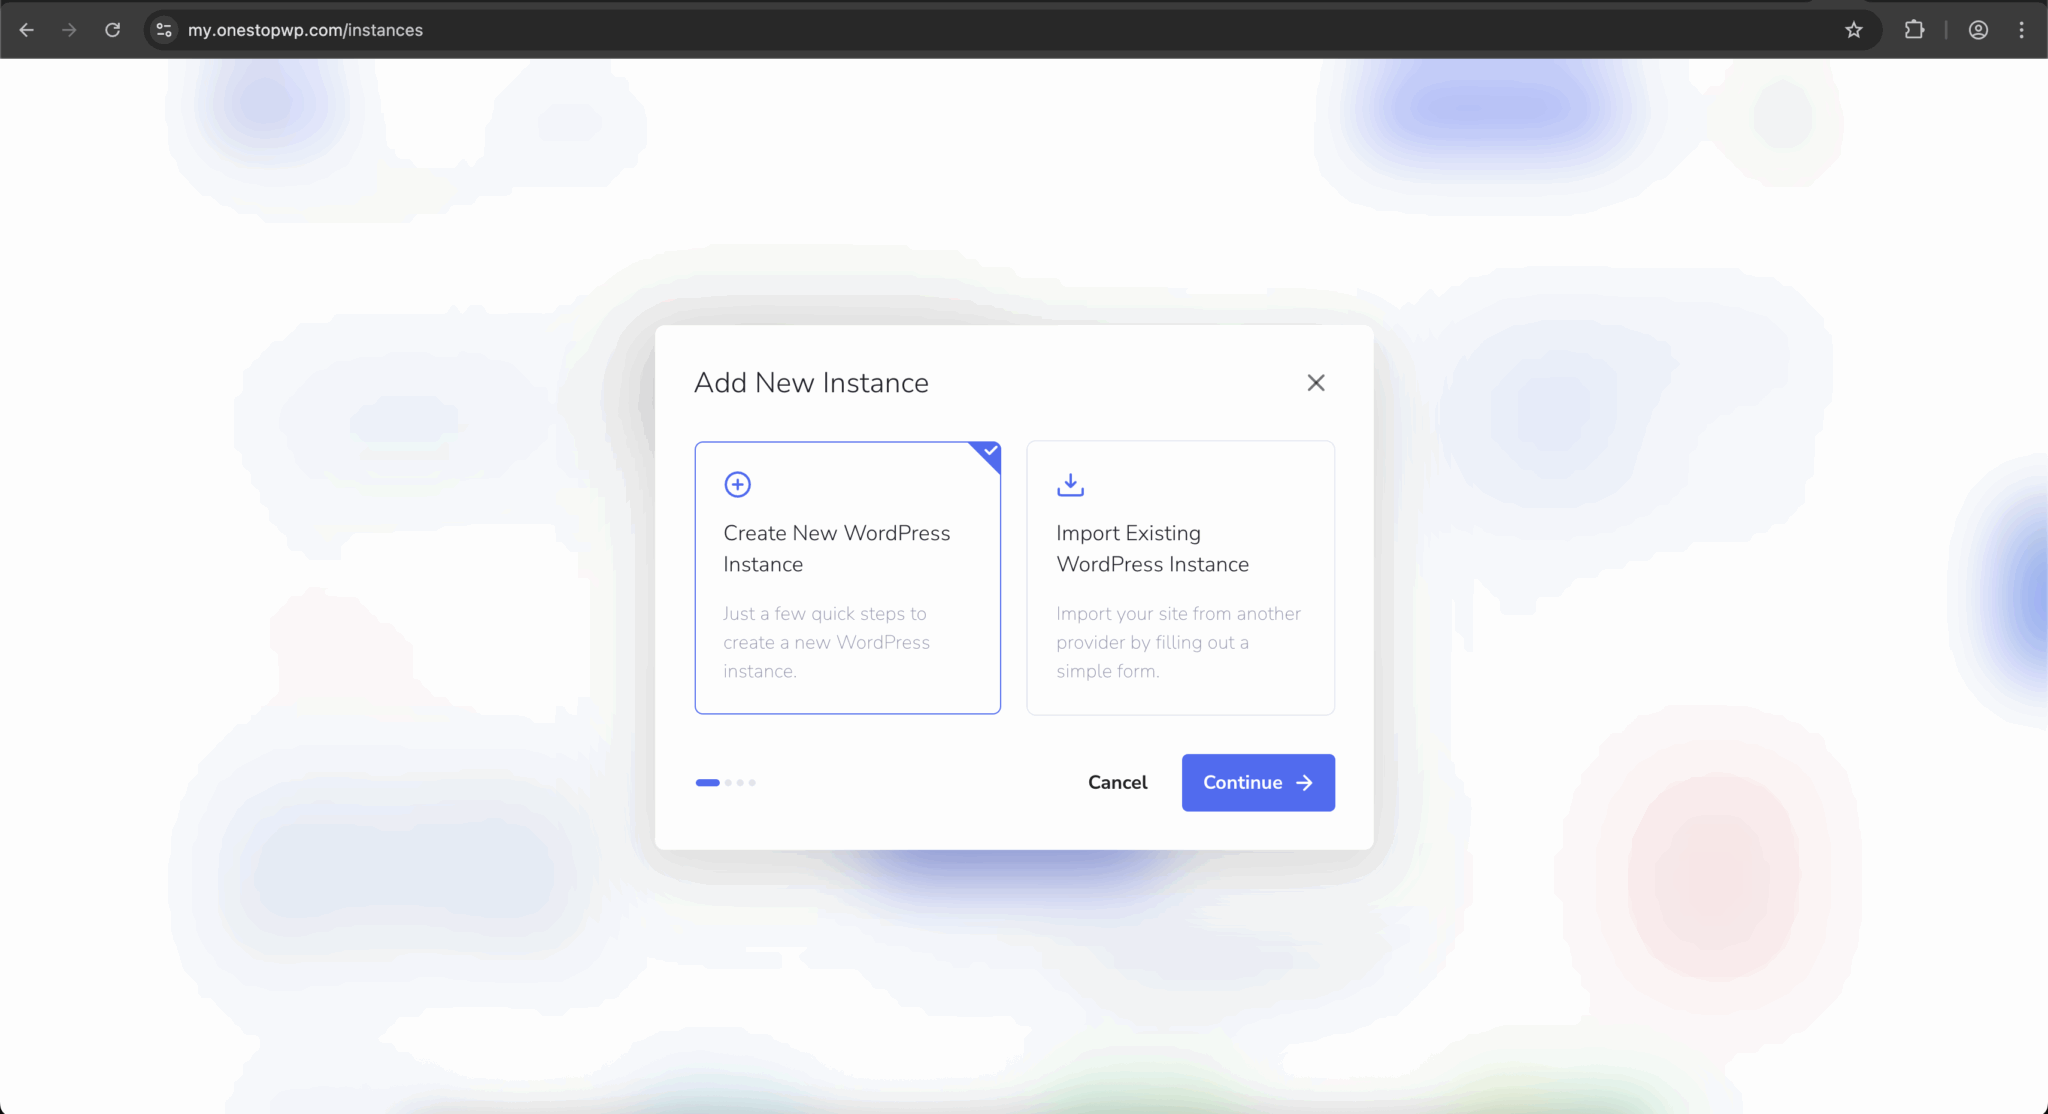Click the download icon on Import Existing card
Screen dimensions: 2048x1114
pyautogui.click(x=1070, y=484)
